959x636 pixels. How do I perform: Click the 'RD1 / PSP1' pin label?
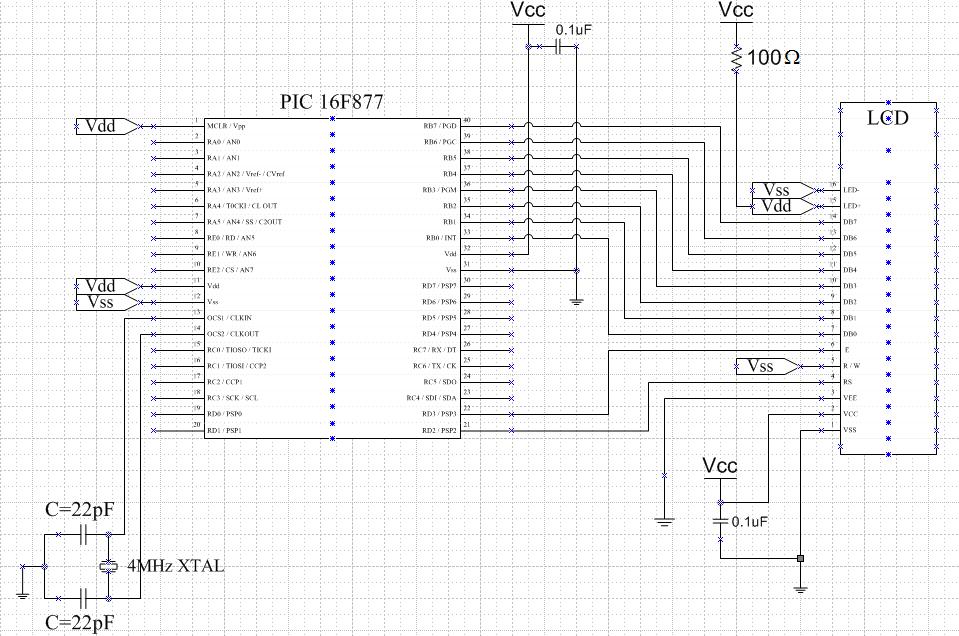click(224, 431)
